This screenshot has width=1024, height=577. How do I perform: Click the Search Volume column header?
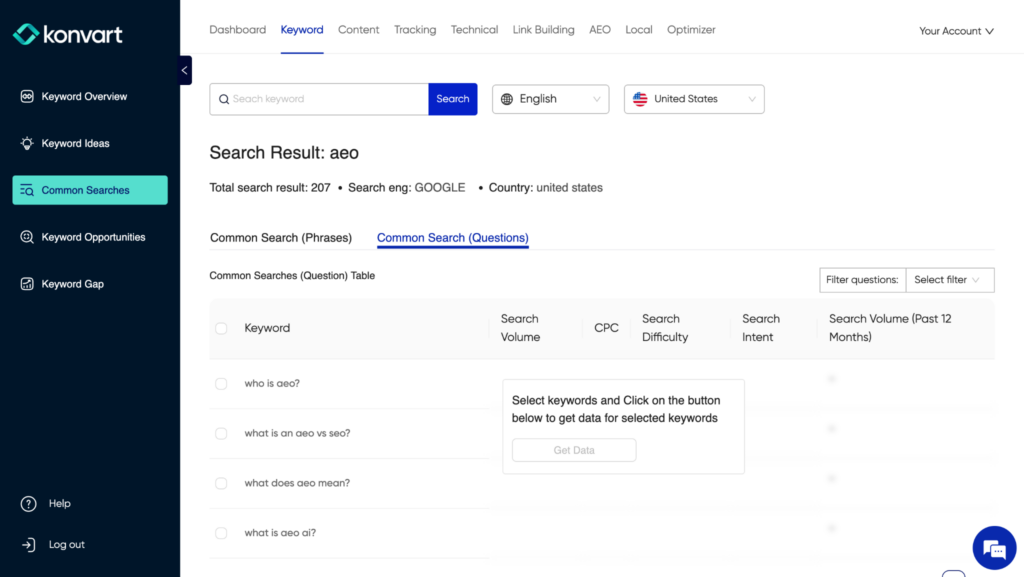520,328
